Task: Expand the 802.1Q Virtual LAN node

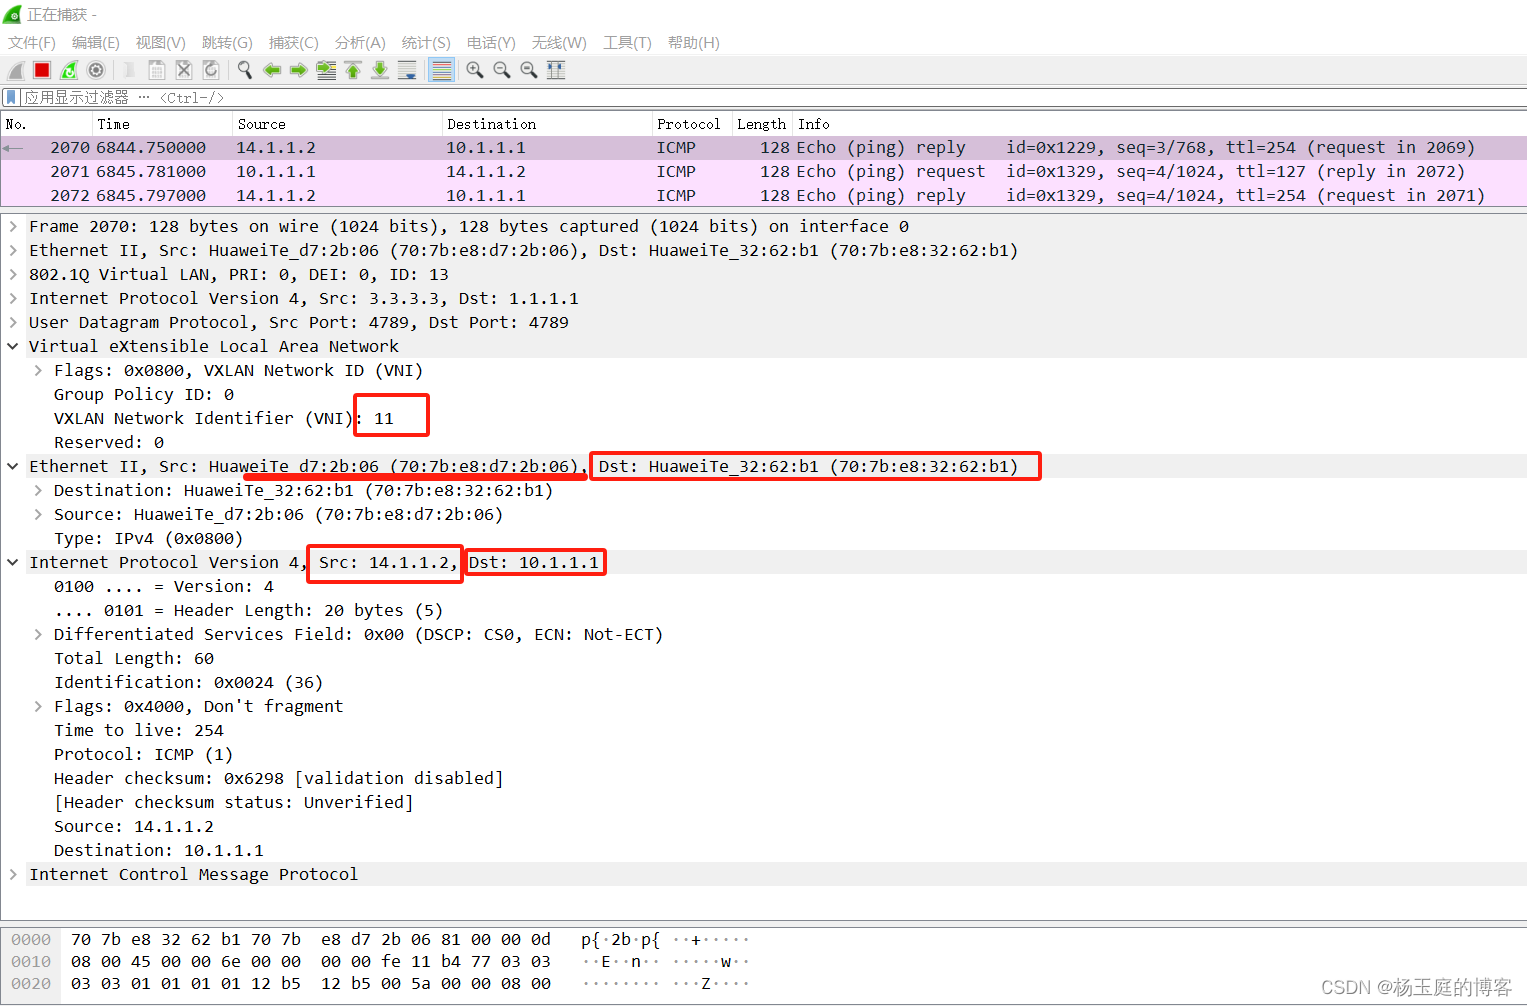Action: tap(13, 275)
